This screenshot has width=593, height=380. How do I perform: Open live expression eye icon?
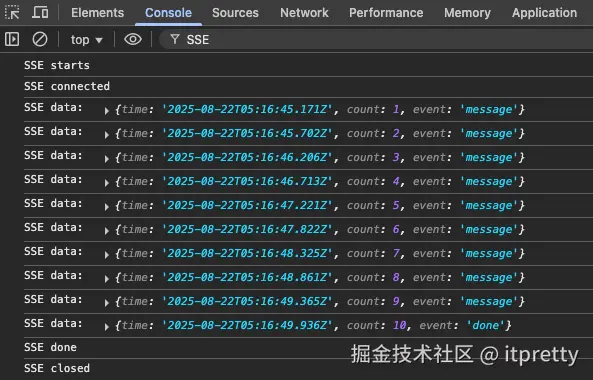click(133, 39)
